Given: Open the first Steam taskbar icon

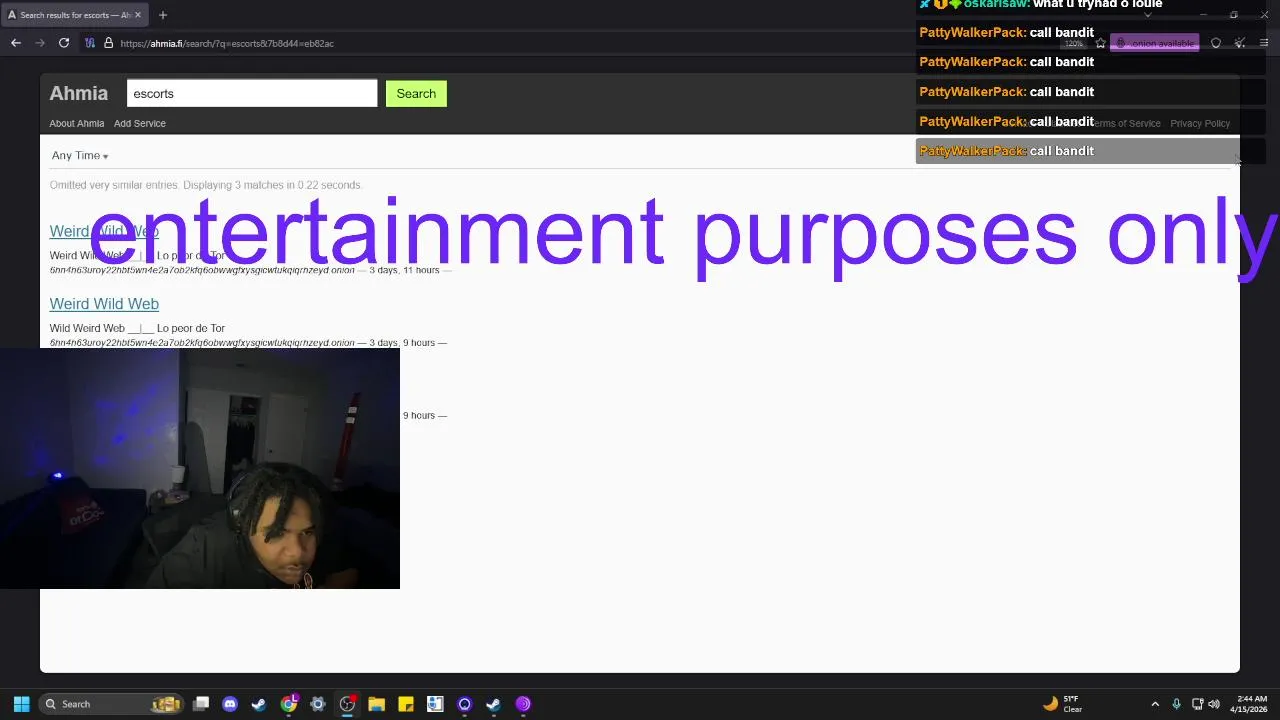Looking at the screenshot, I should coord(259,704).
